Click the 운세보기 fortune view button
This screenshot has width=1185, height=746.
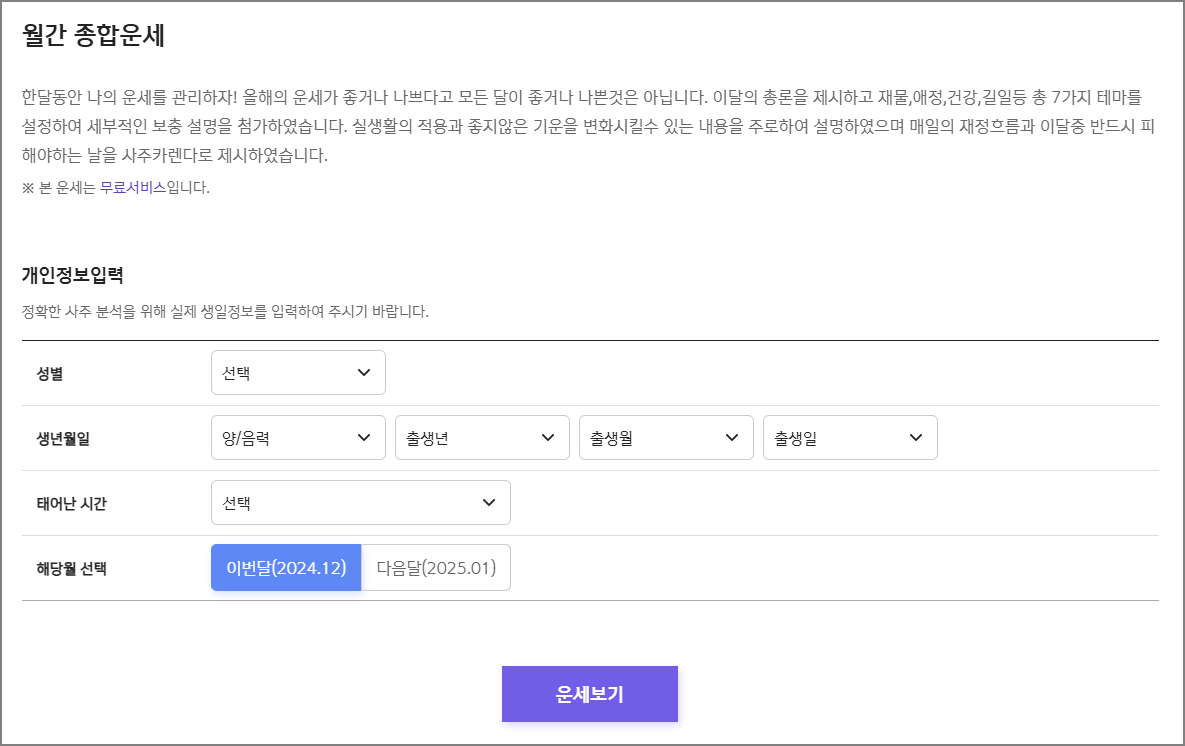(x=589, y=692)
